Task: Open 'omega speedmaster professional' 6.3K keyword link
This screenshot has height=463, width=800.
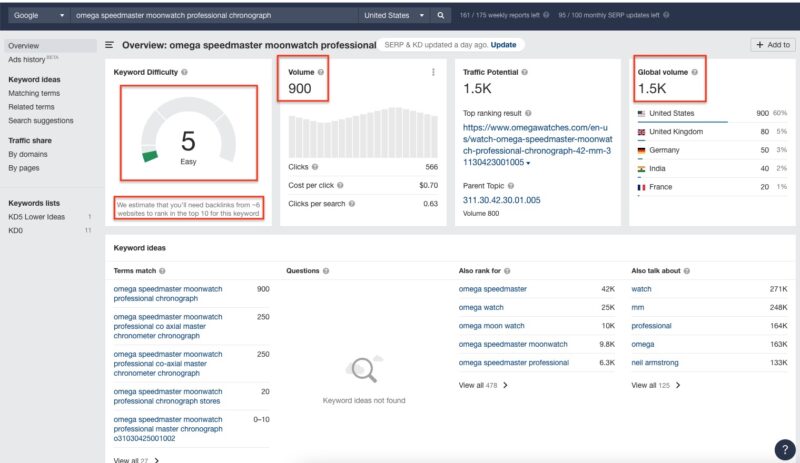Action: 513,362
